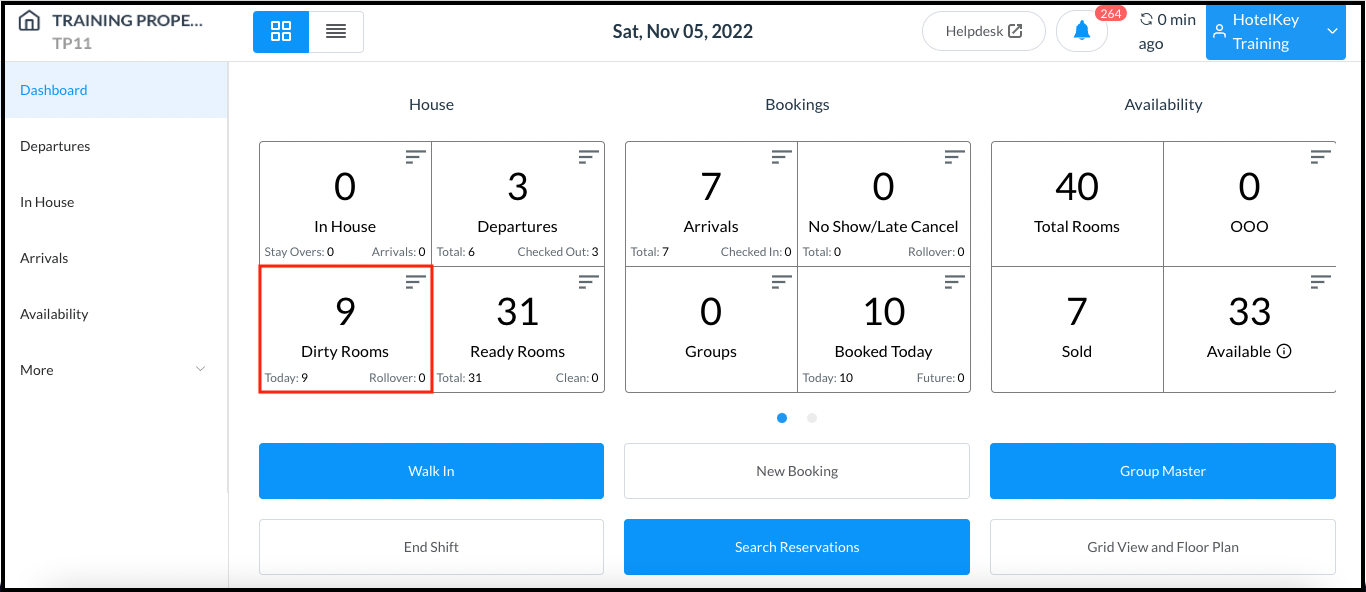The width and height of the screenshot is (1366, 592).
Task: Select the first dashboard page indicator
Action: pyautogui.click(x=782, y=418)
